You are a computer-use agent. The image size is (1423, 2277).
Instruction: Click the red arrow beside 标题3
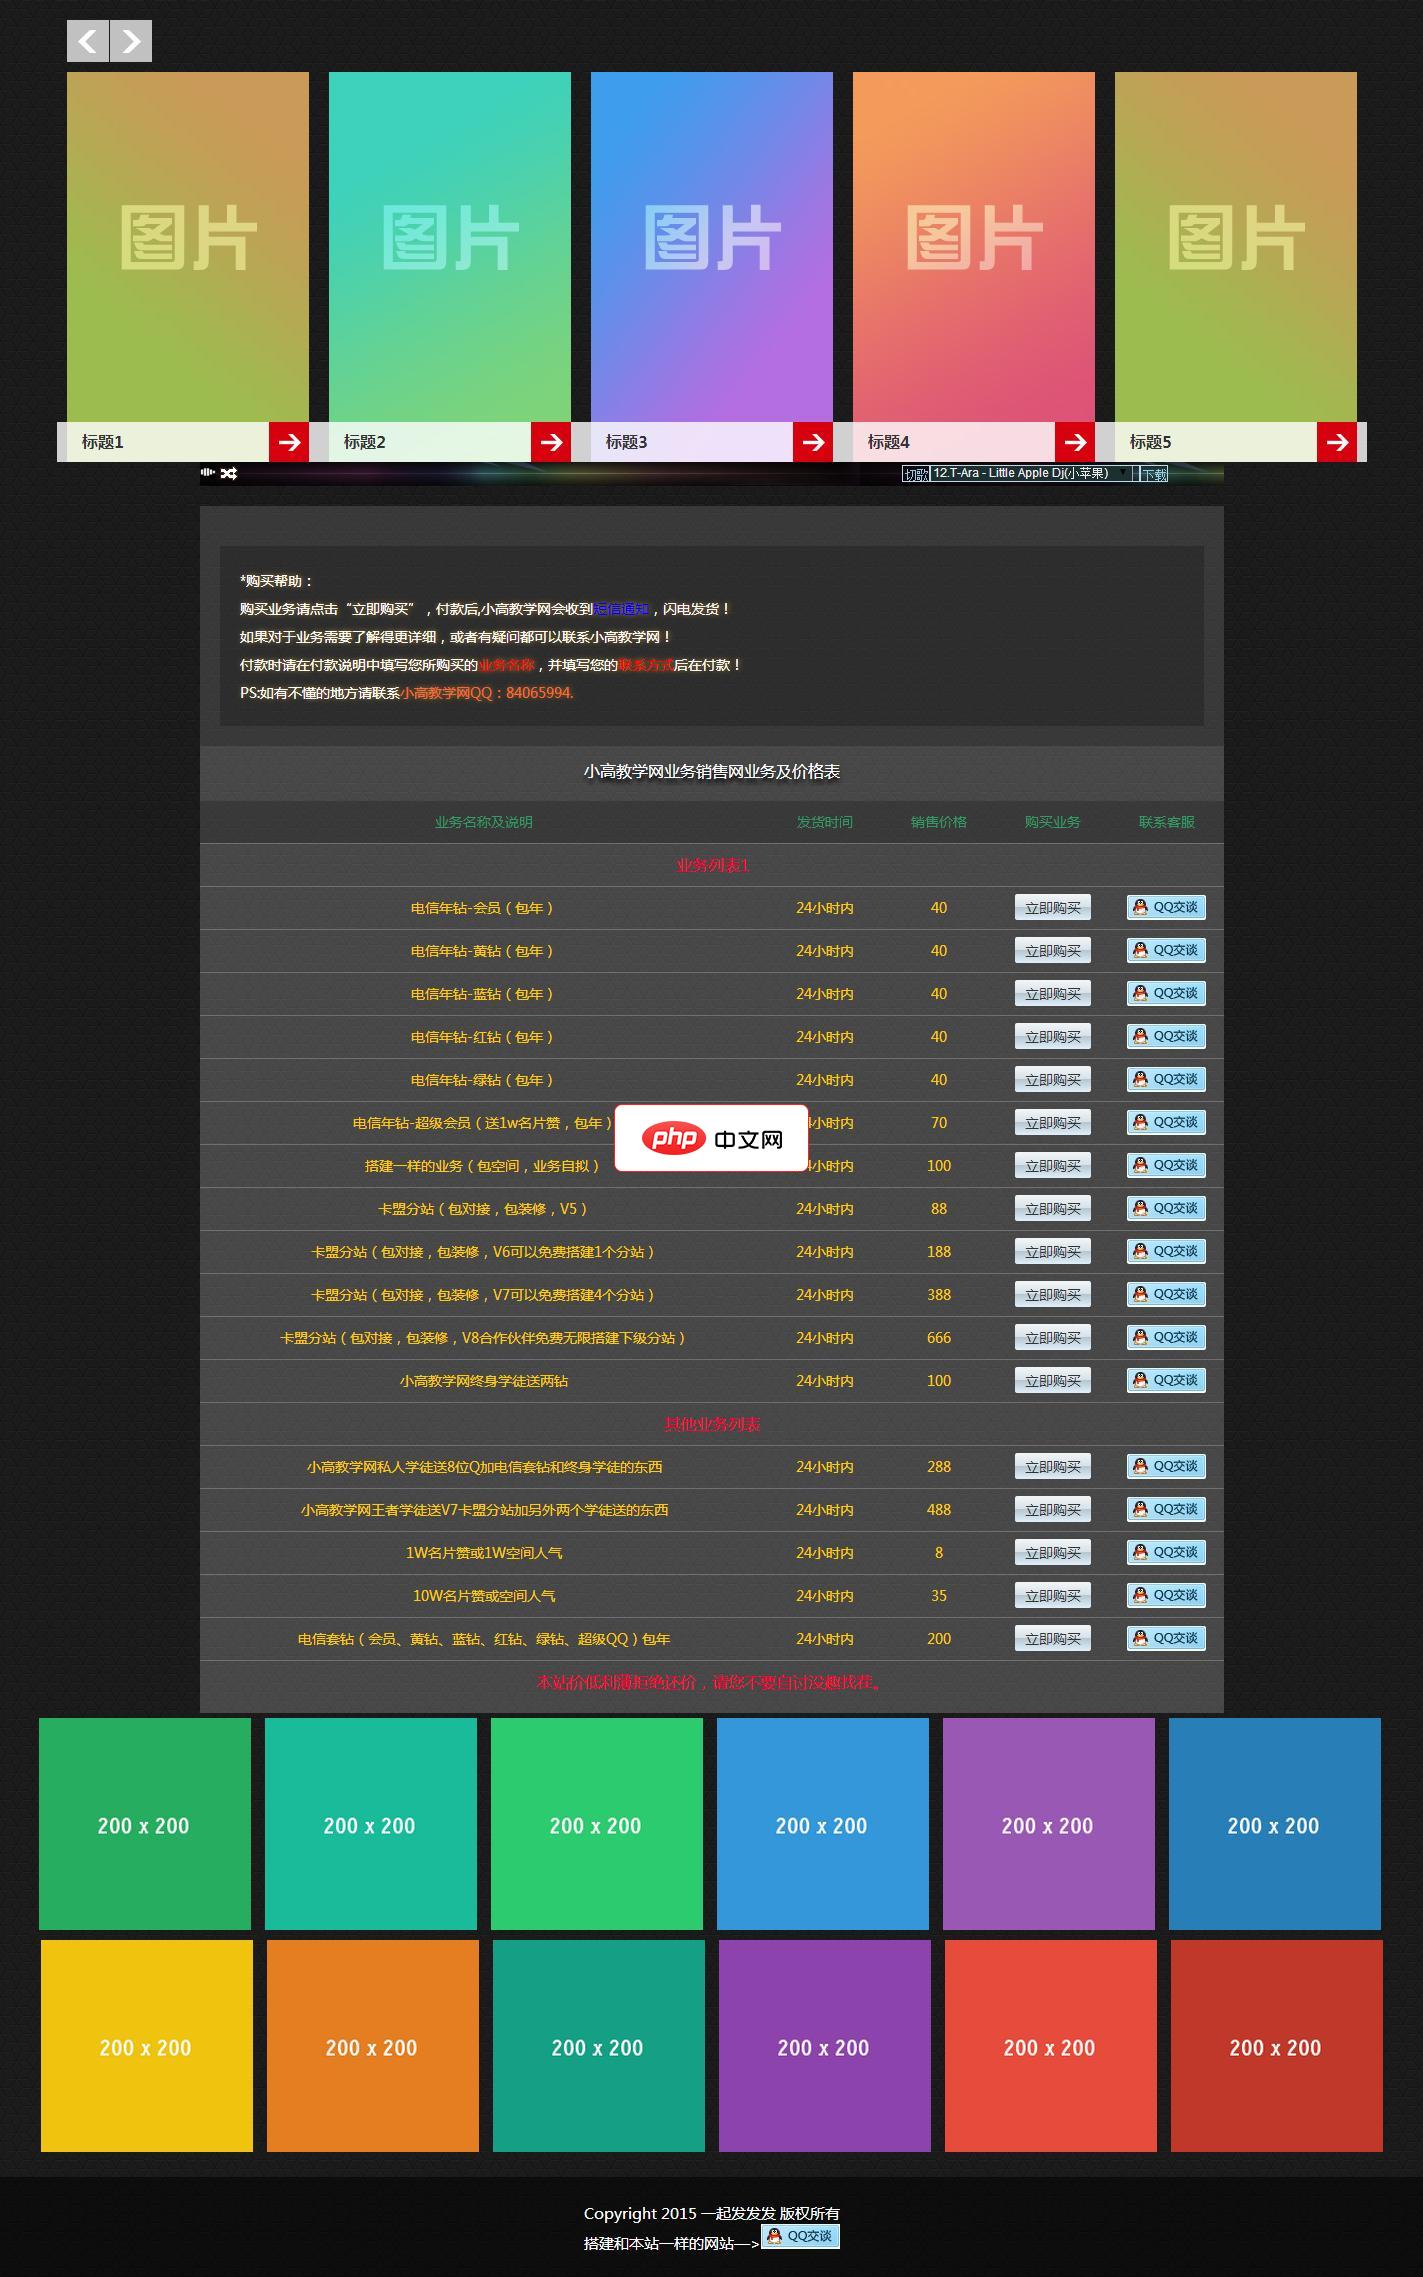click(x=813, y=442)
